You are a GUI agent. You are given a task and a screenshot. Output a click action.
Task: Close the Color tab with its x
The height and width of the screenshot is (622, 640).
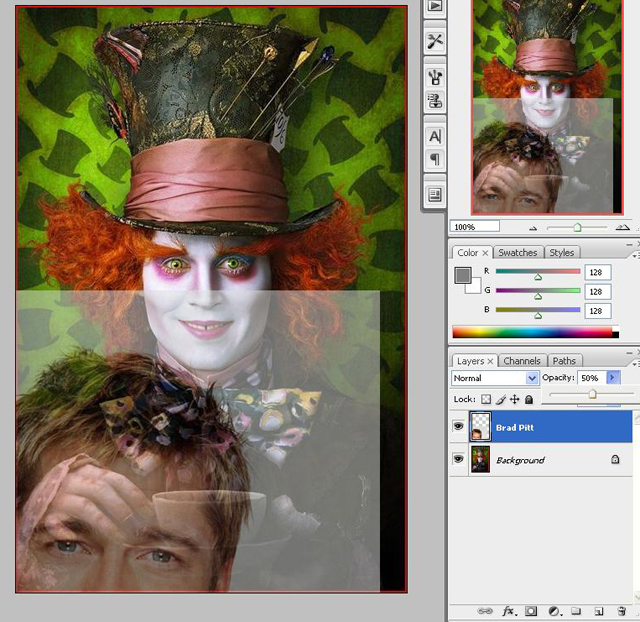[485, 253]
